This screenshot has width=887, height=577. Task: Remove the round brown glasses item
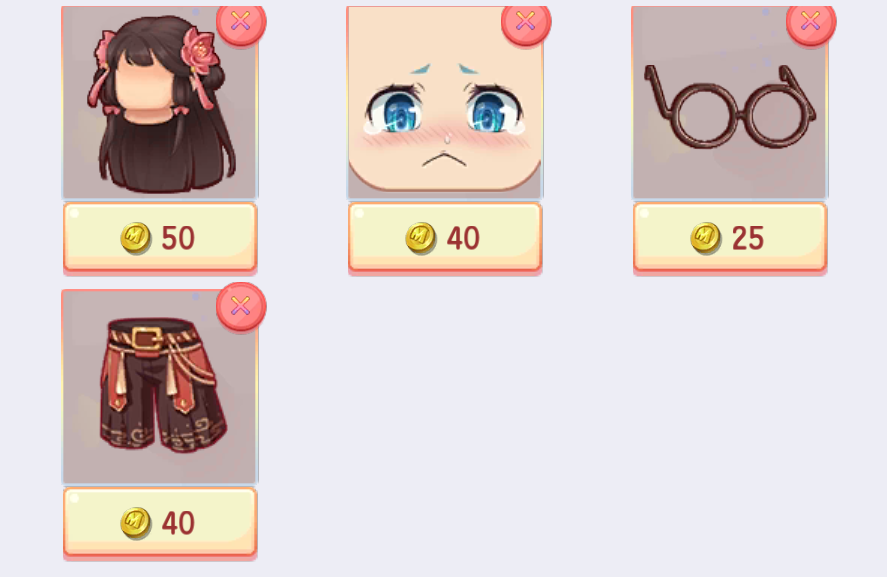tap(811, 21)
